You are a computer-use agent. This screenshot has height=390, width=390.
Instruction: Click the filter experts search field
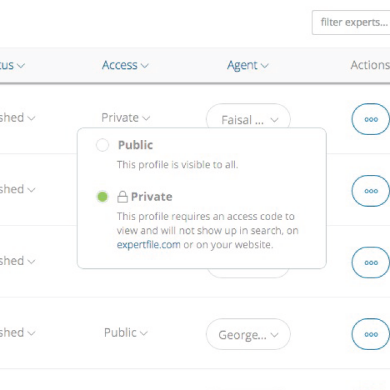tap(351, 22)
